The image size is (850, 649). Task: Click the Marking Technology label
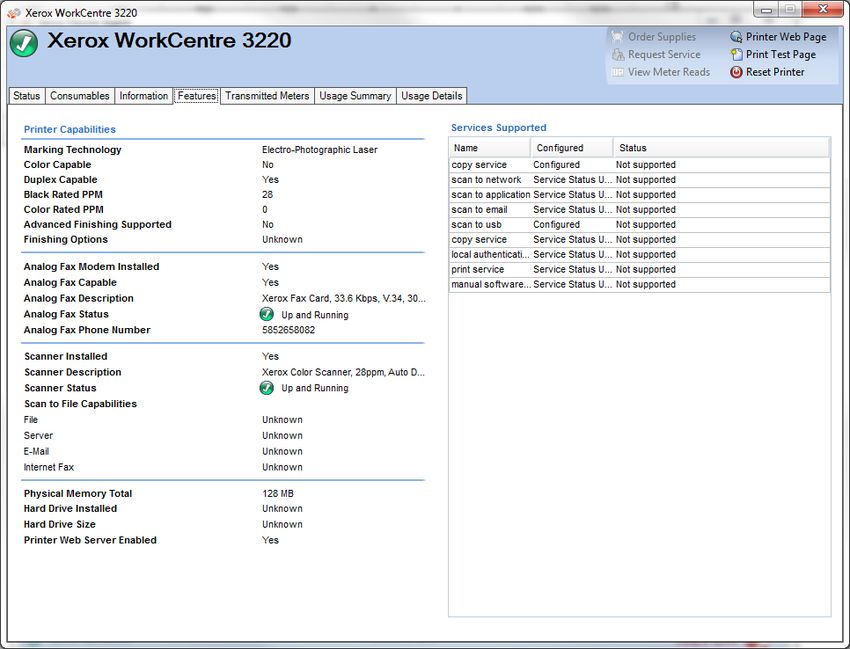[x=73, y=150]
